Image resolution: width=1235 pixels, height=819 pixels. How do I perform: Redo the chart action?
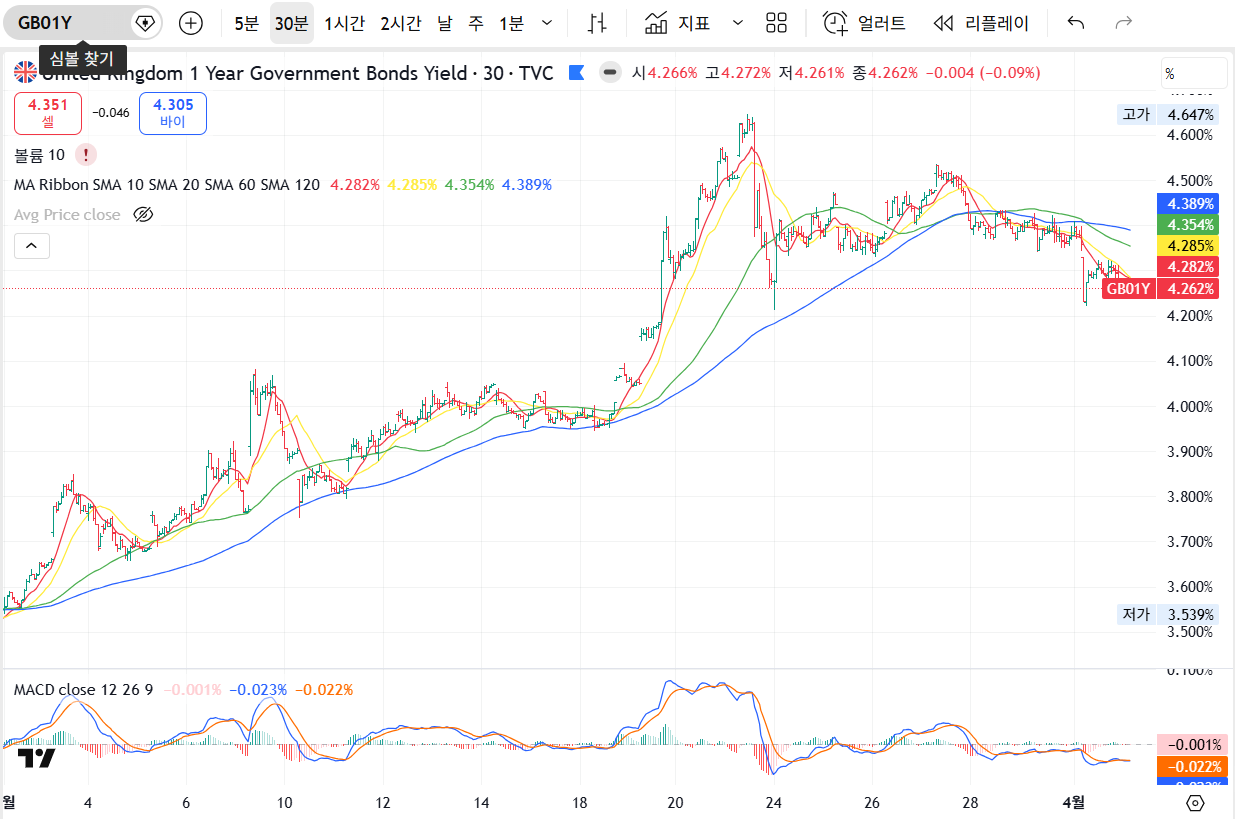pos(1124,23)
